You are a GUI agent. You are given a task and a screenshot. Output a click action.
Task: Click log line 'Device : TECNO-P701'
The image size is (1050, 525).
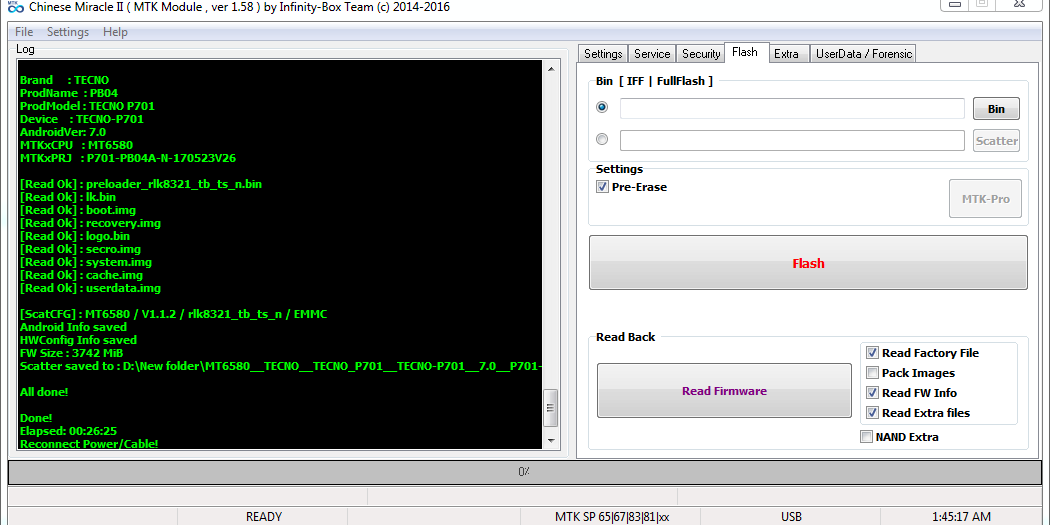tap(82, 119)
